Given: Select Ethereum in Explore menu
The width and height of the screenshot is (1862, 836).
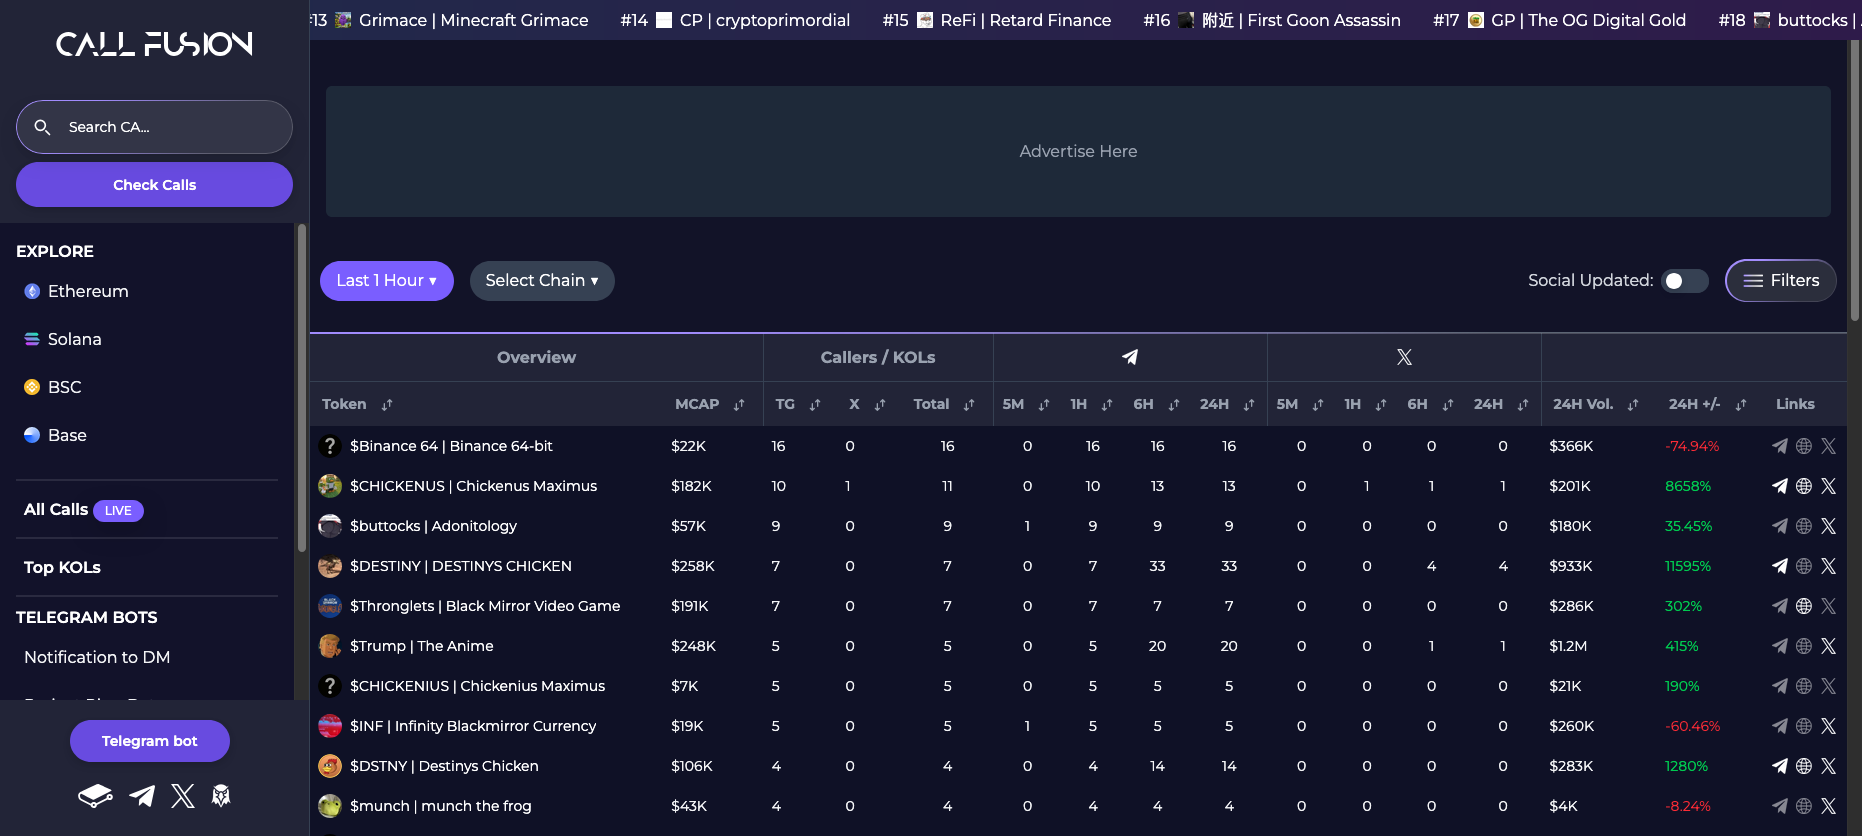Looking at the screenshot, I should 76,291.
